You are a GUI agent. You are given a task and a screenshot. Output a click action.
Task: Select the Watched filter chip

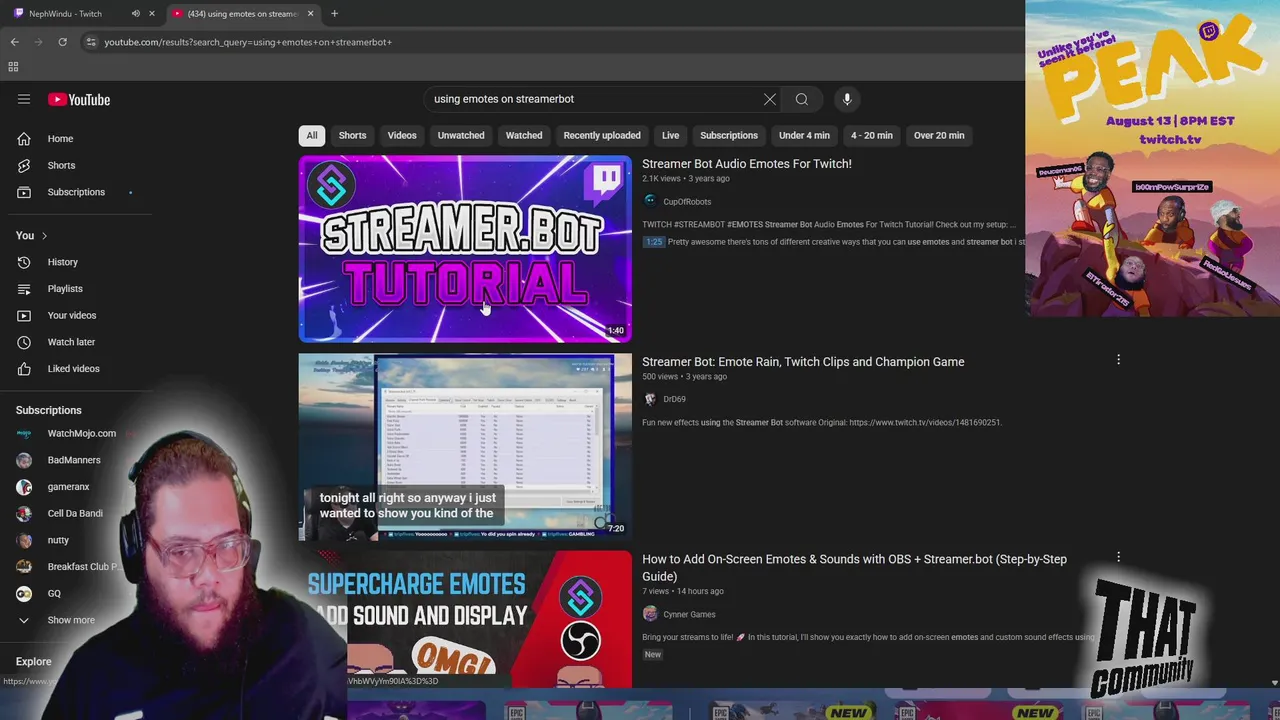(x=524, y=136)
